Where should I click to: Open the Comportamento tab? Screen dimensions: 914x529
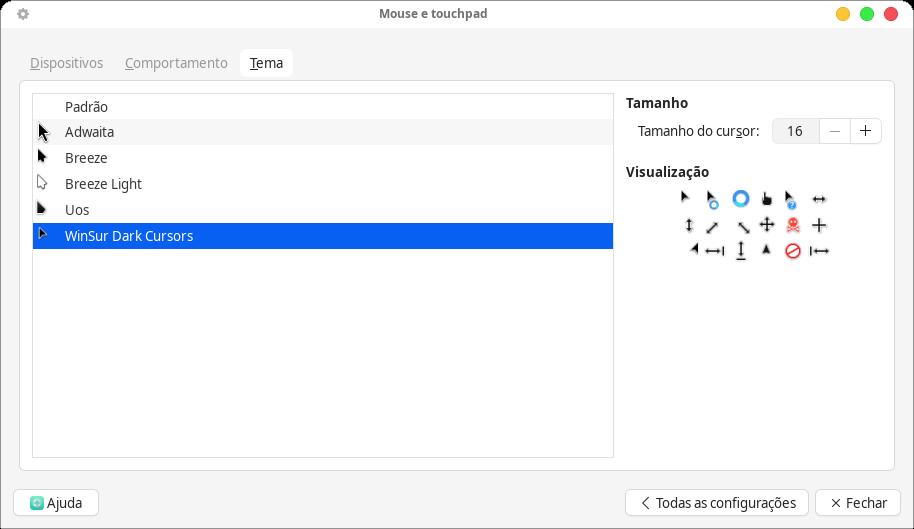click(176, 63)
